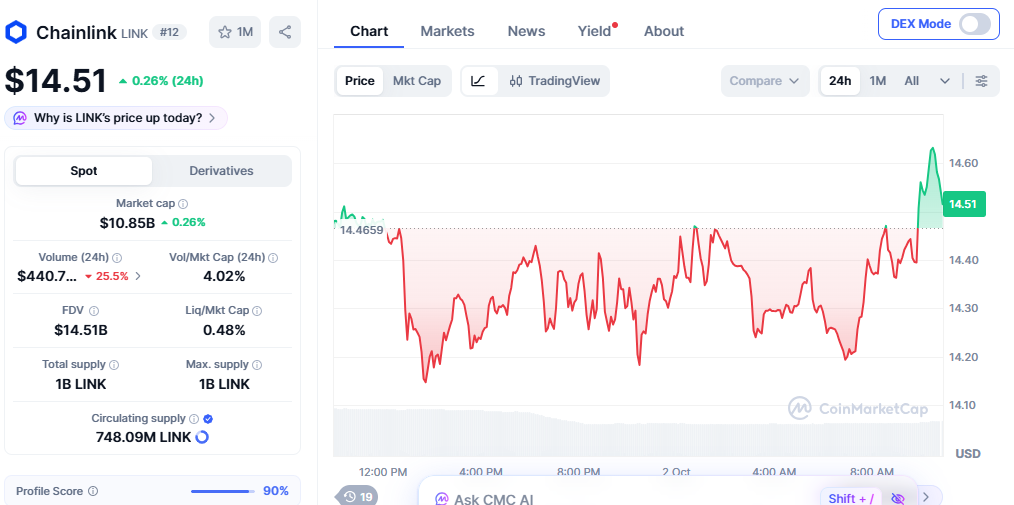Click the 90% profile score value
1014x505 pixels.
(275, 491)
